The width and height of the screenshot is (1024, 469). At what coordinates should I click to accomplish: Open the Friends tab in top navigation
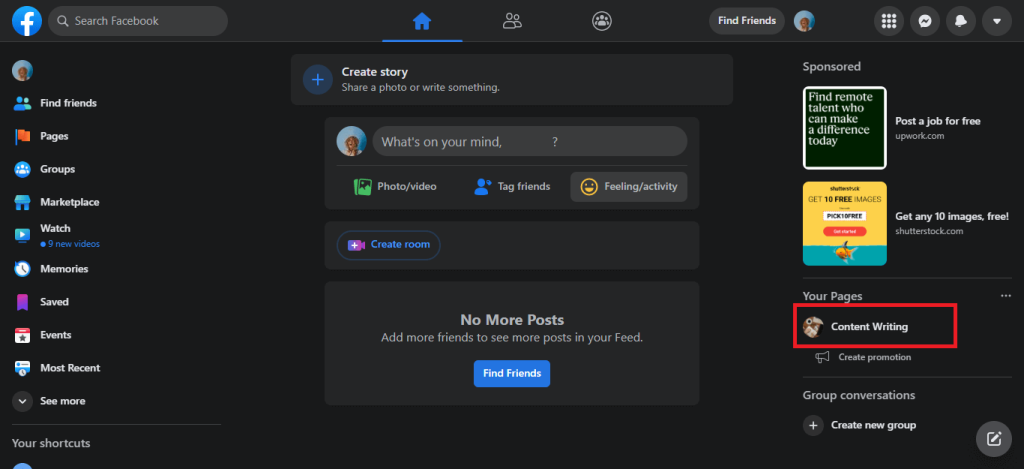point(512,22)
